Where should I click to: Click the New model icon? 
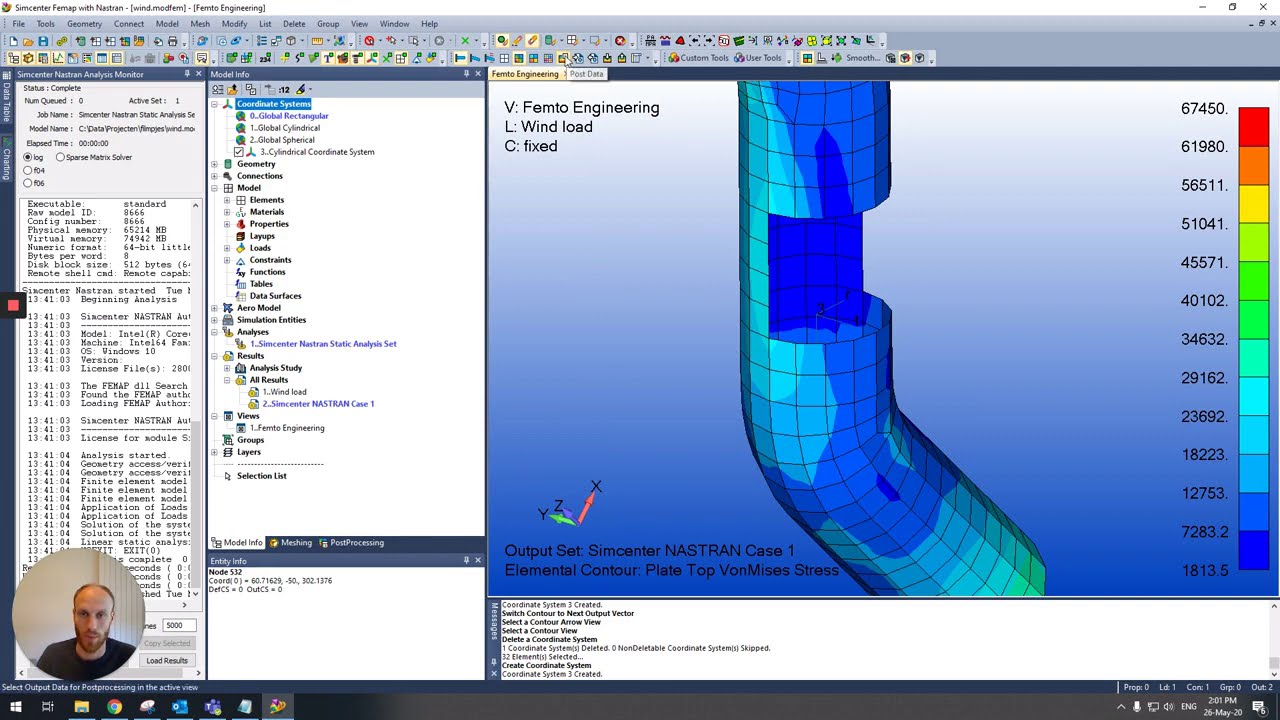coord(13,41)
